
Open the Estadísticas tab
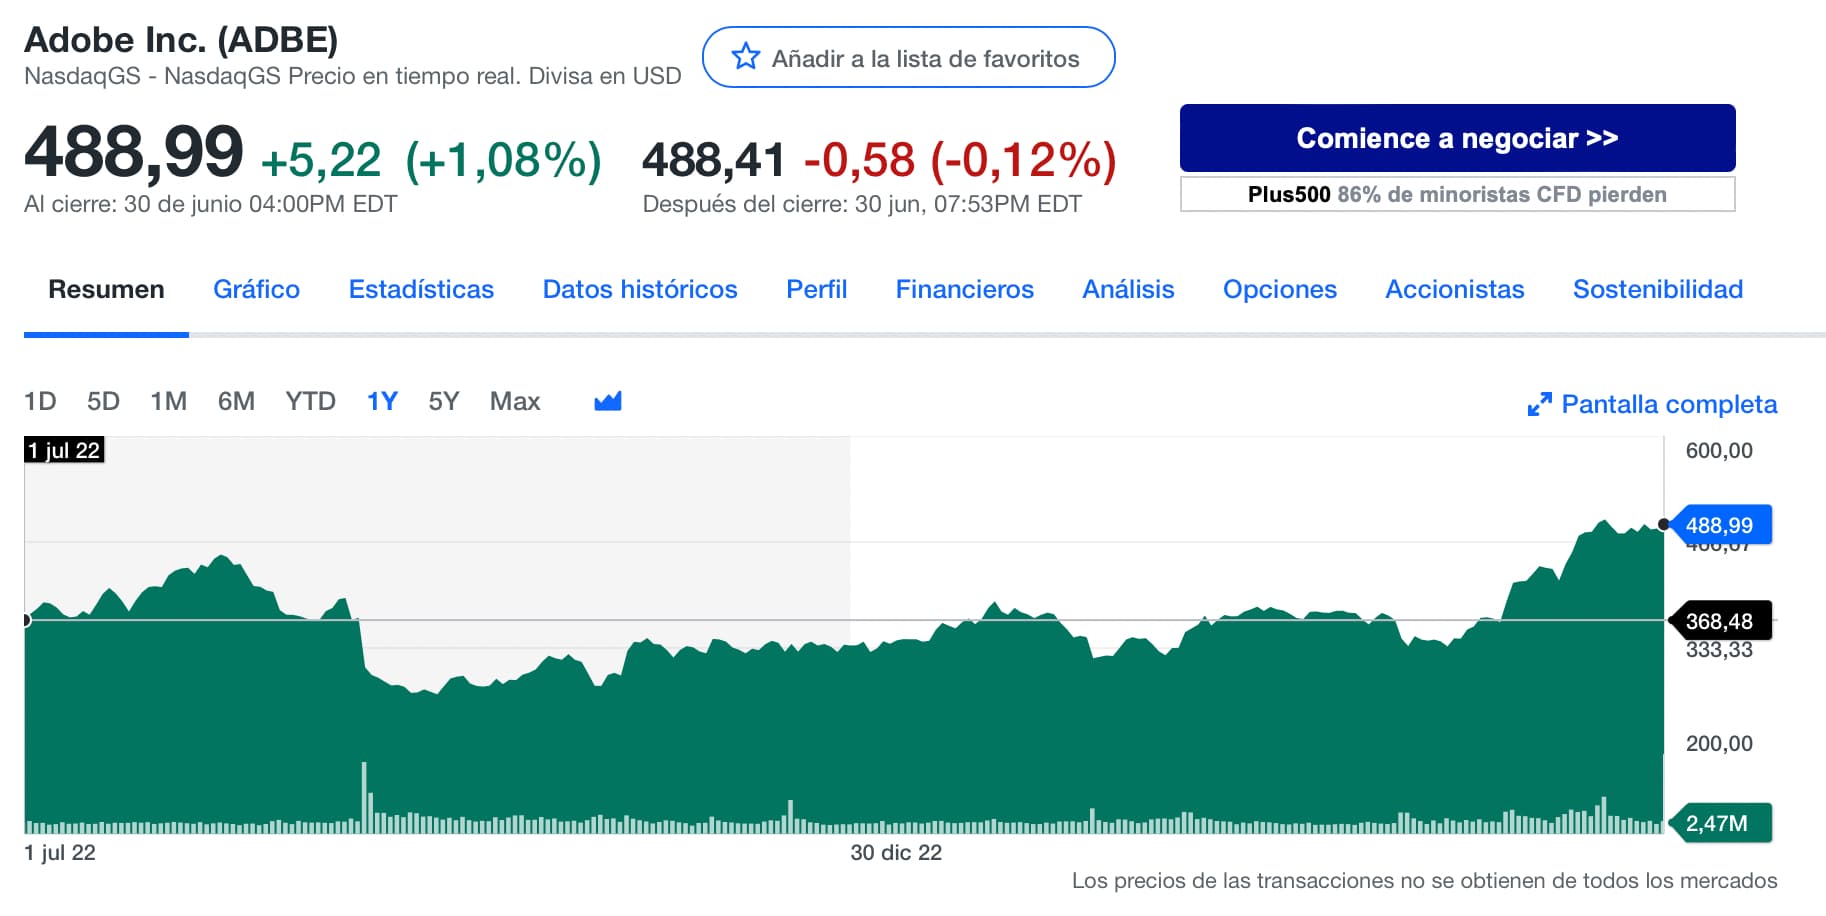pos(421,289)
